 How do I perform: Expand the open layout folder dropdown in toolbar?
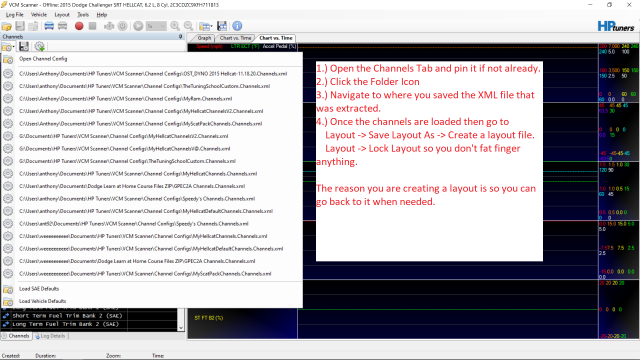[212, 27]
